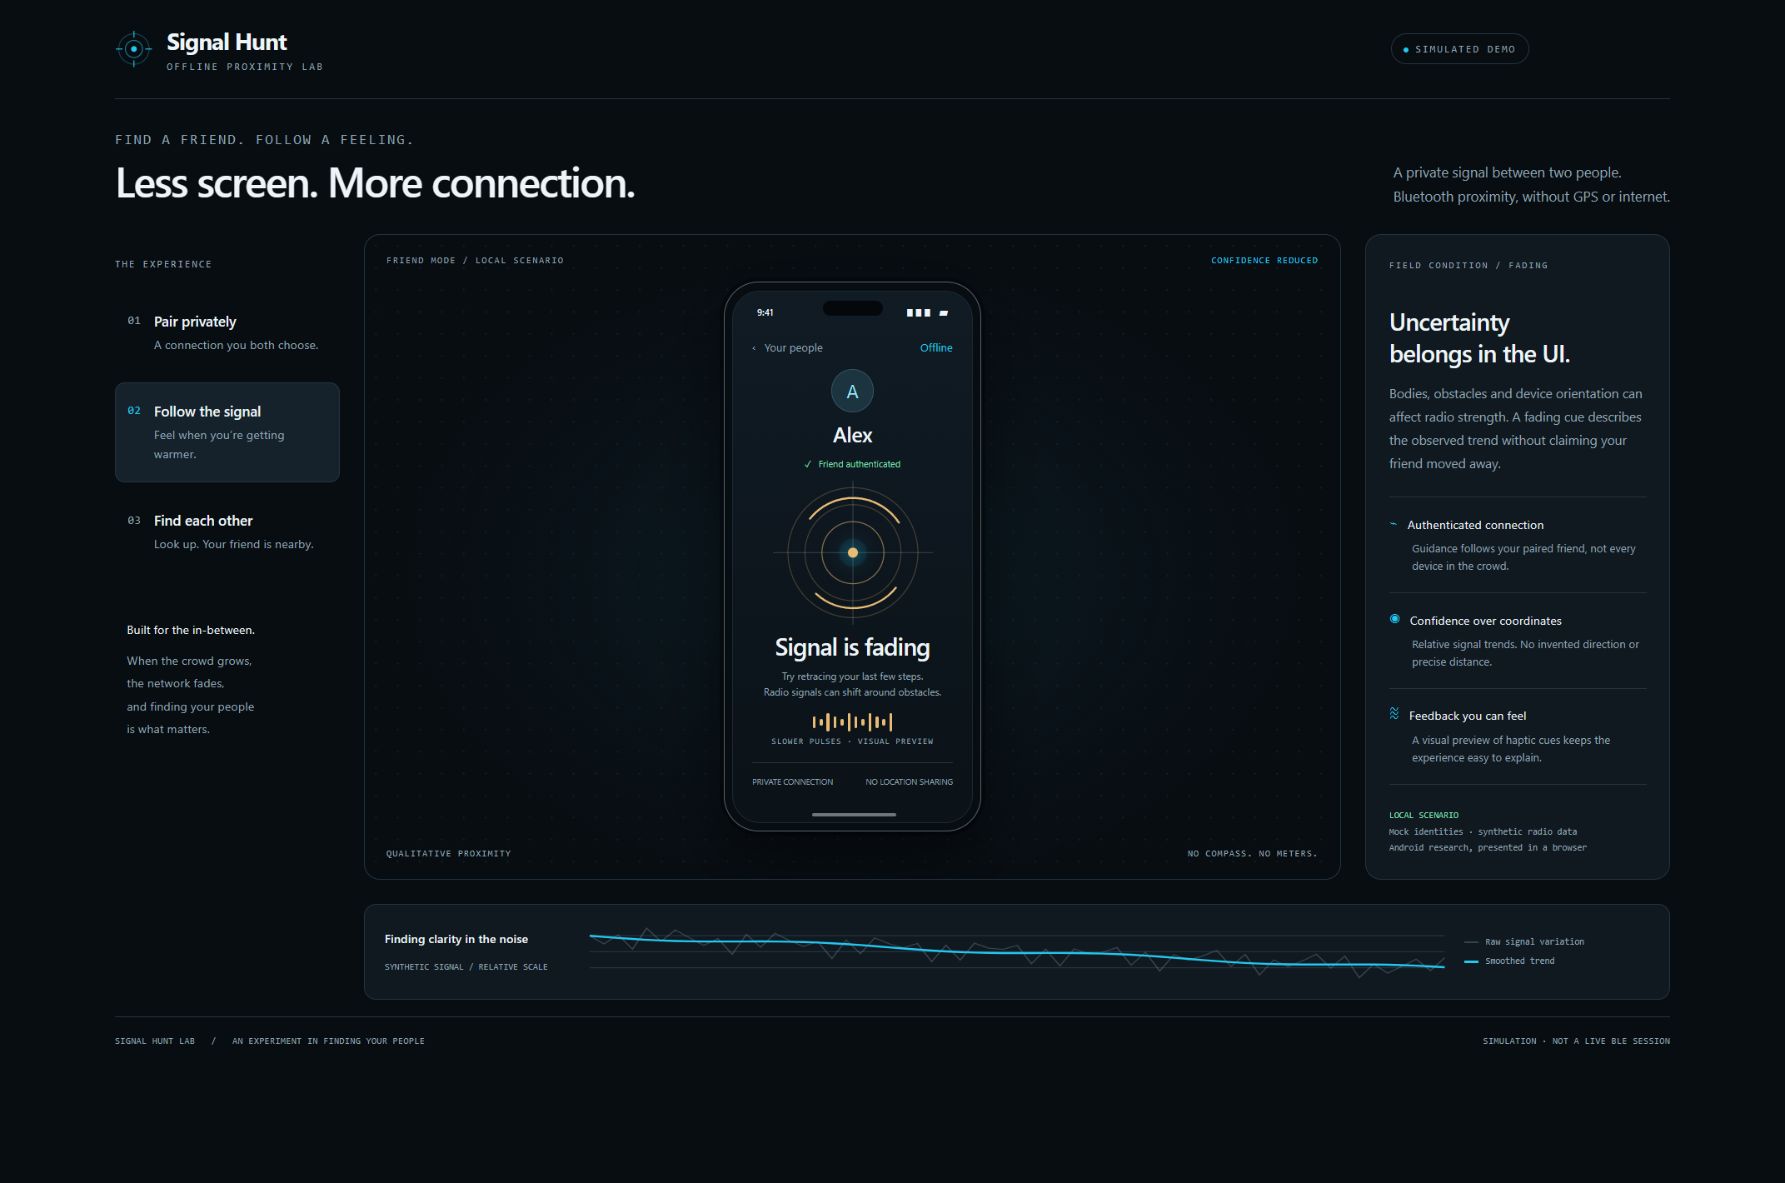Click the phone home indicator bar

tap(853, 814)
